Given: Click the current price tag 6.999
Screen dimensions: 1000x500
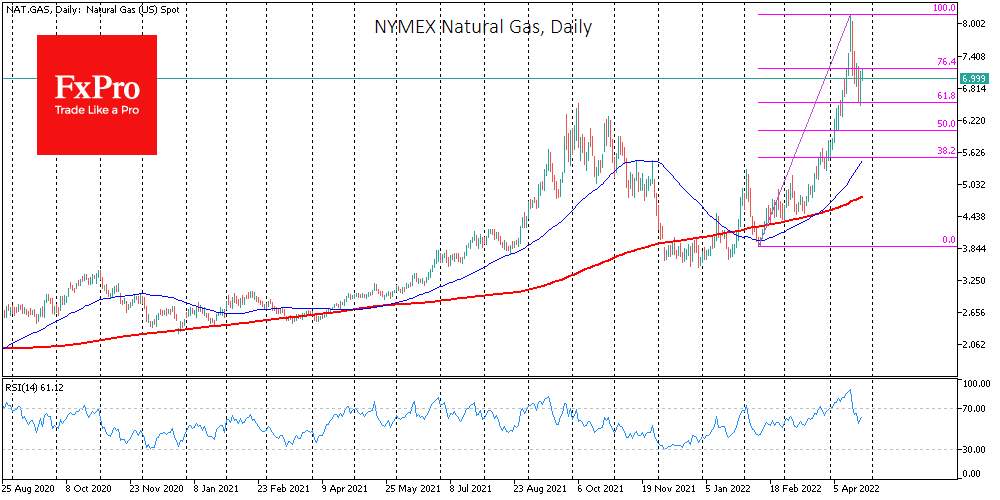Looking at the screenshot, I should 973,78.
